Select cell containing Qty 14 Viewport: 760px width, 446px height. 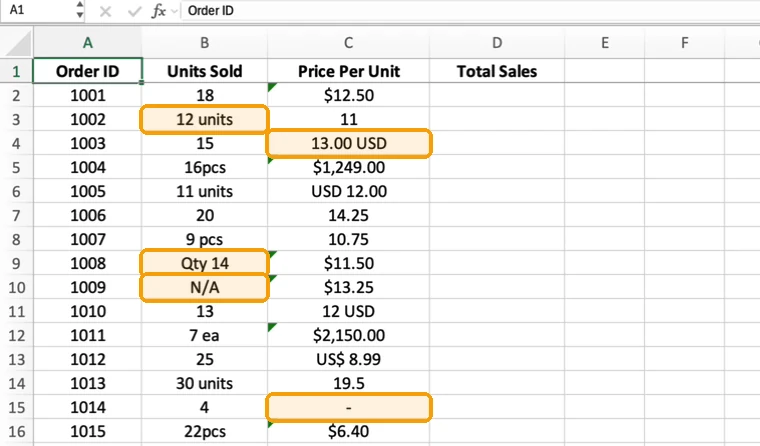click(x=205, y=263)
